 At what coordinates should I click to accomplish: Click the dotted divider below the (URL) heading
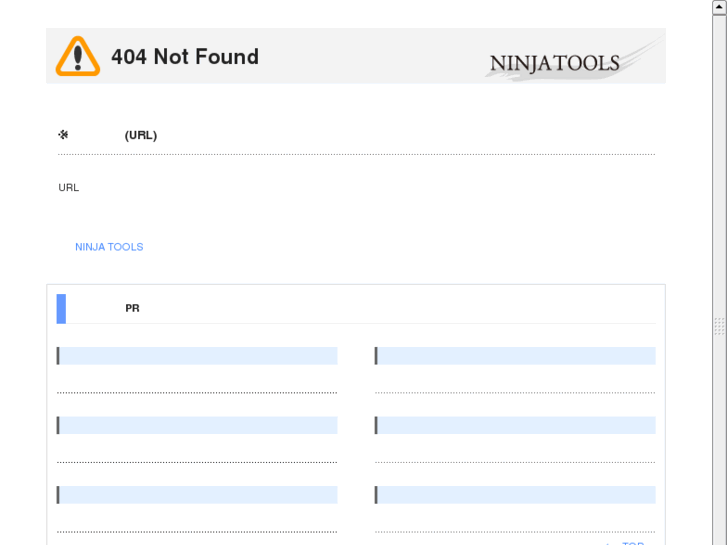coord(356,155)
